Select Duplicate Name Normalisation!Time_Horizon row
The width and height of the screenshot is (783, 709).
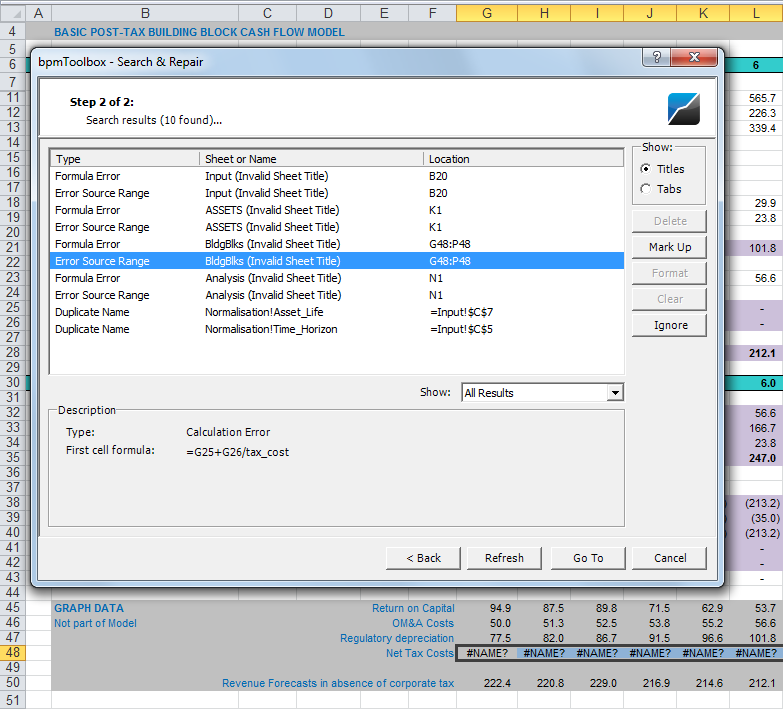(x=337, y=329)
